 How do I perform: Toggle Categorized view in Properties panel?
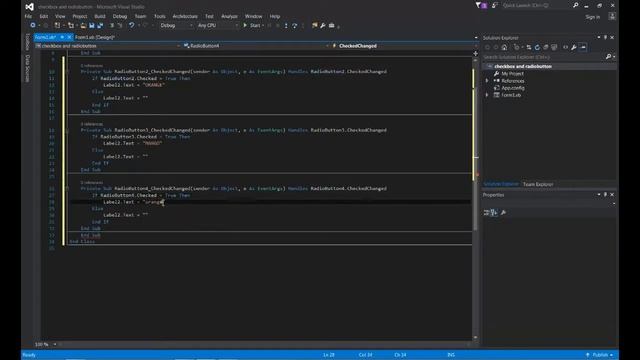(487, 212)
